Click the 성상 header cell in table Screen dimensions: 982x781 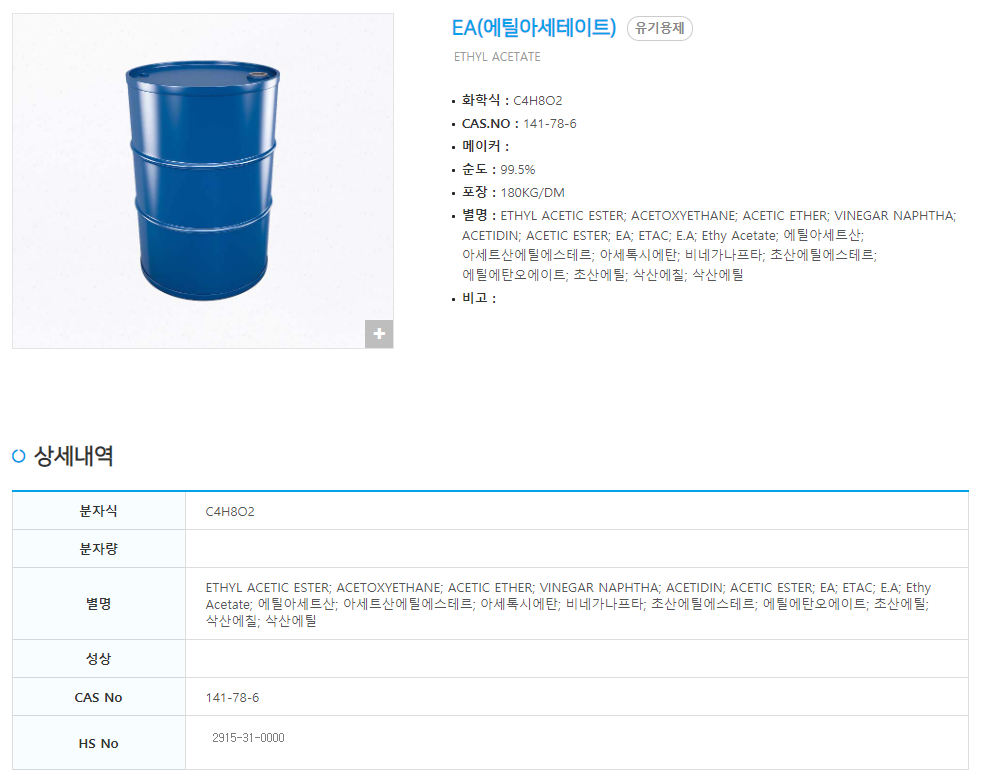[x=98, y=659]
